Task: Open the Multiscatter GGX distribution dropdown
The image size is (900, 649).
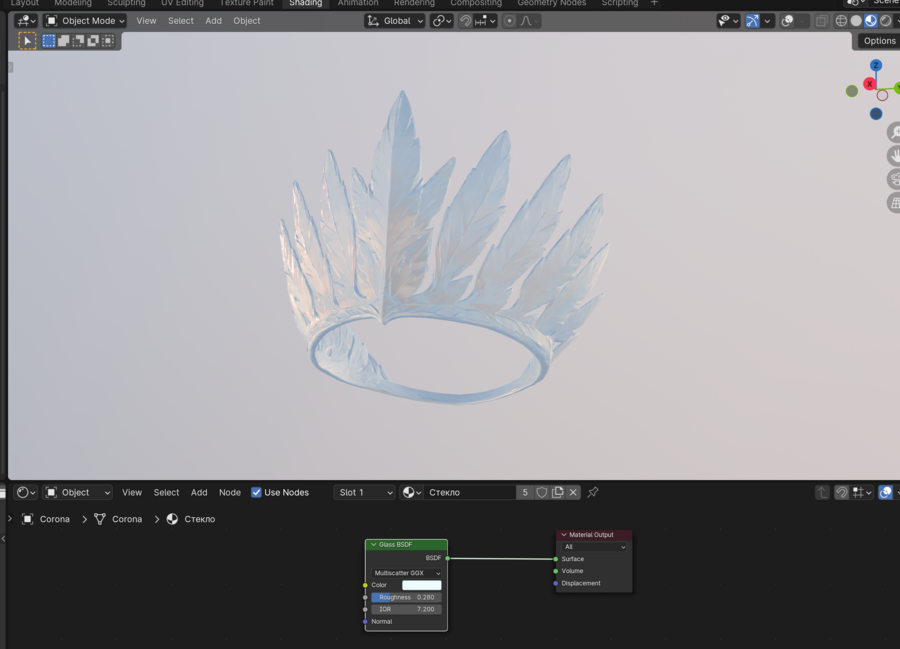Action: pos(406,573)
